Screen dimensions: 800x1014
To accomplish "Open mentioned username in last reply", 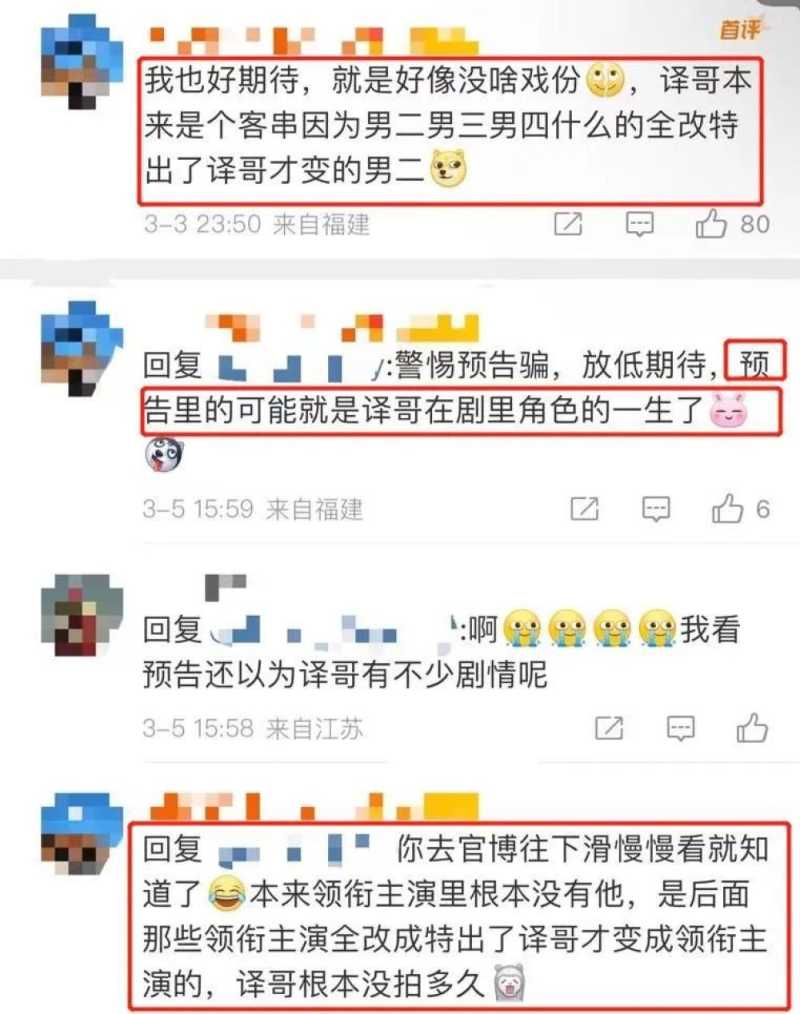I will coord(294,850).
